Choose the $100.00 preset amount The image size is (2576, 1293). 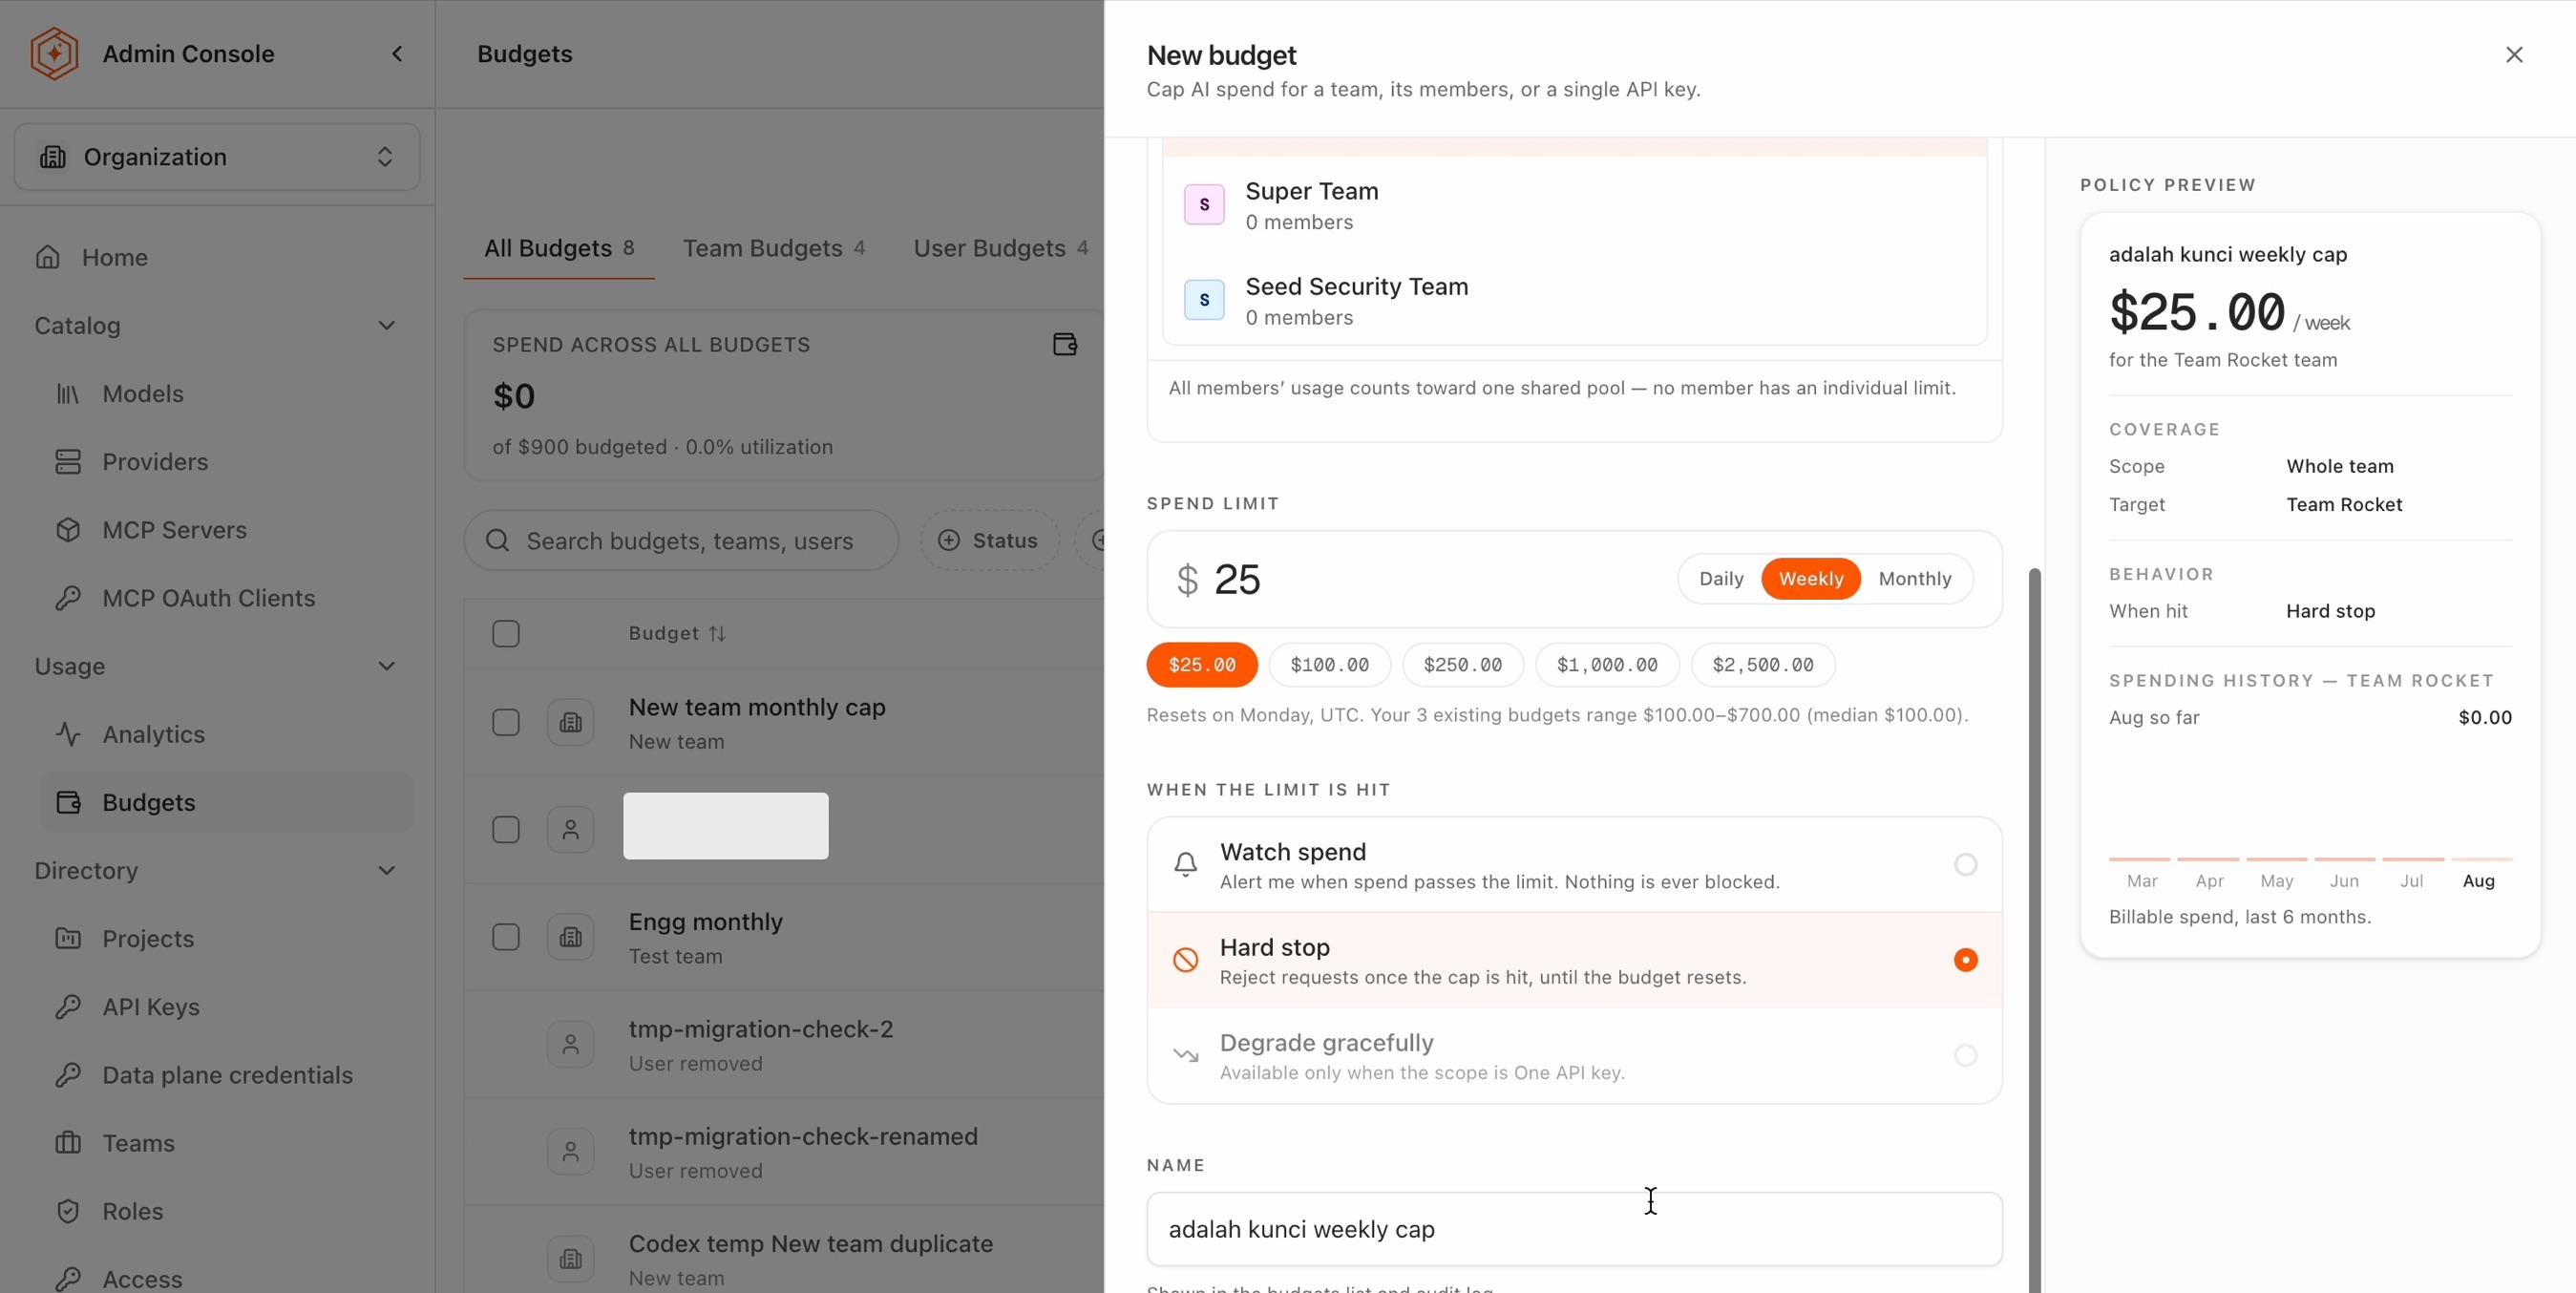coord(1329,665)
